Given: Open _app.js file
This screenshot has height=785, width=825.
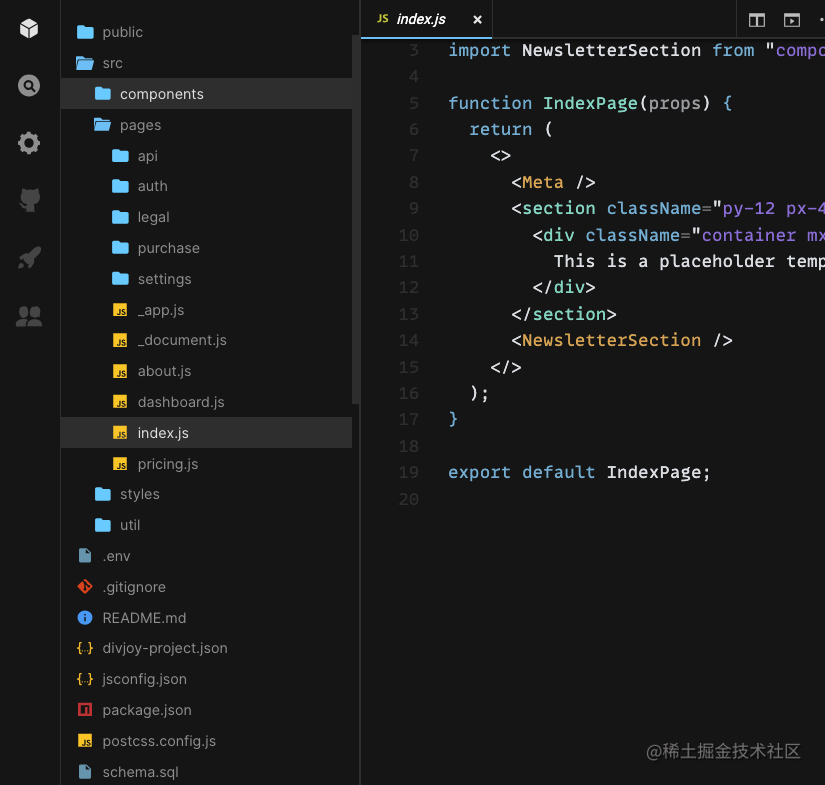Looking at the screenshot, I should (206, 310).
